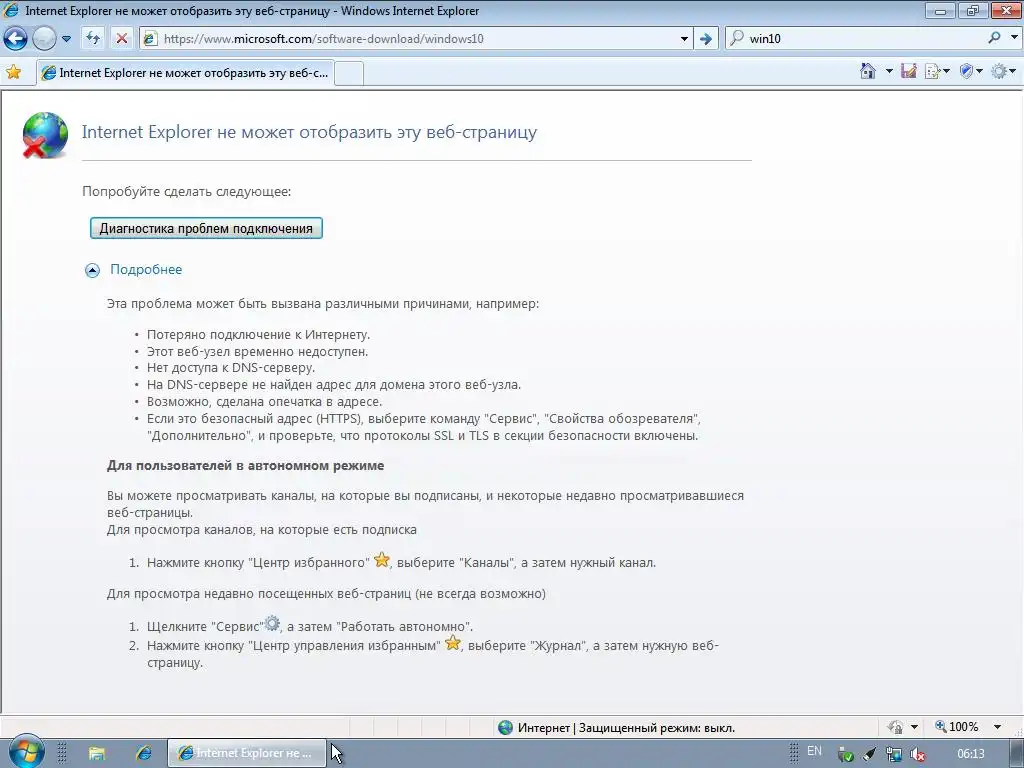Expand the Page menu dropdown arrow
Screen dimensions: 1024x768
pos(946,71)
